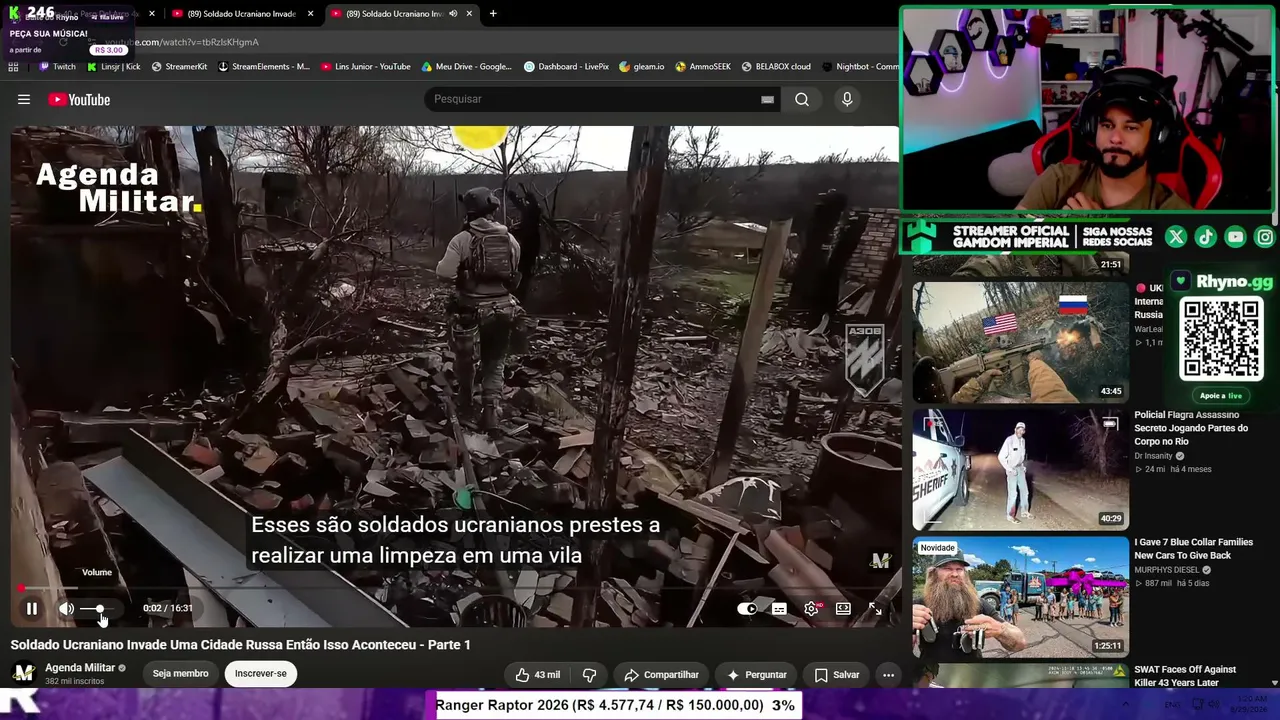Toggle subtitles/closed captions
Viewport: 1280px width, 720px height.
[779, 608]
